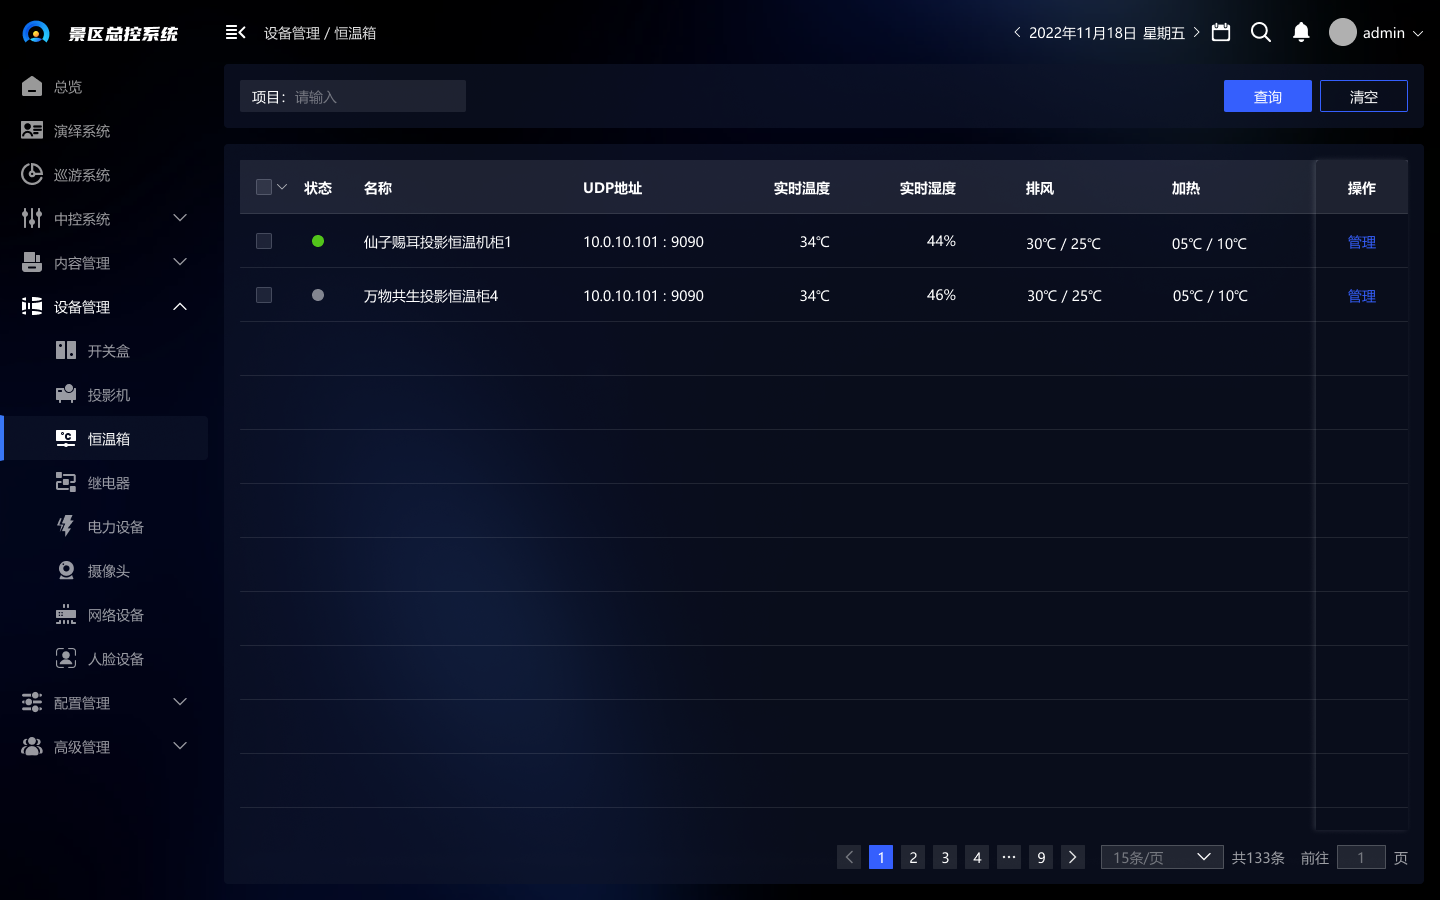
Task: Open 投影机 projector devices page
Action: pyautogui.click(x=108, y=395)
